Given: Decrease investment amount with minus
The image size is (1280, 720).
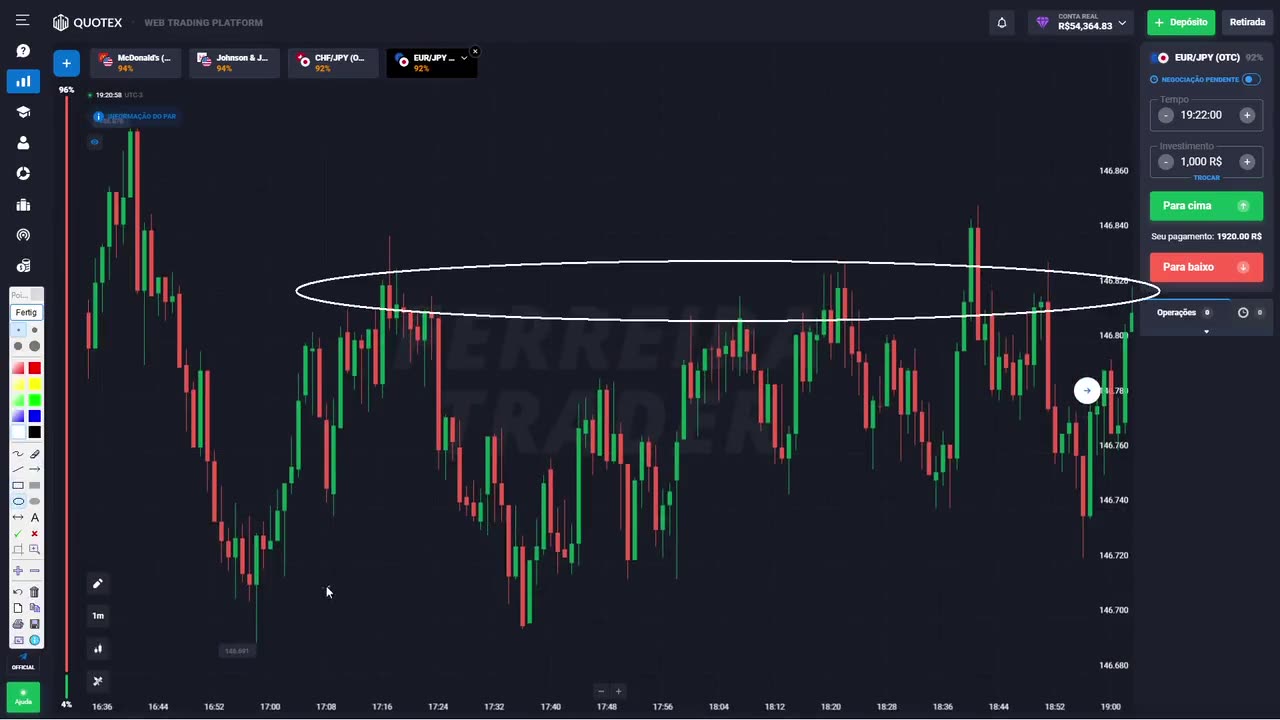Looking at the screenshot, I should click(x=1165, y=162).
